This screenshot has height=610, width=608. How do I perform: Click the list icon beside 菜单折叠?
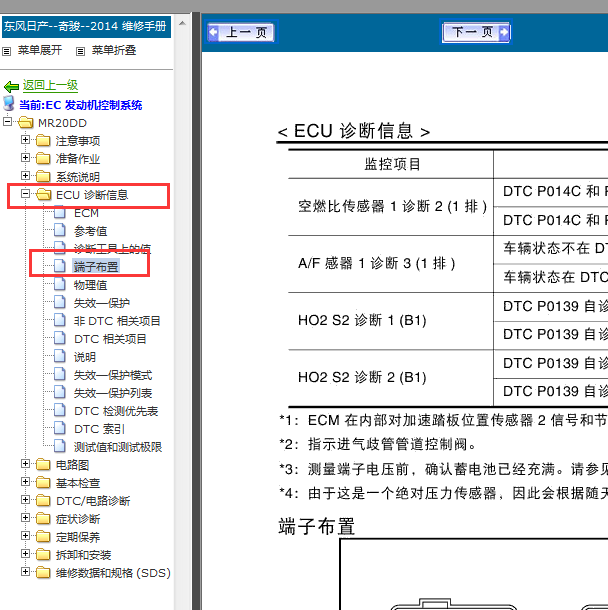pyautogui.click(x=81, y=51)
